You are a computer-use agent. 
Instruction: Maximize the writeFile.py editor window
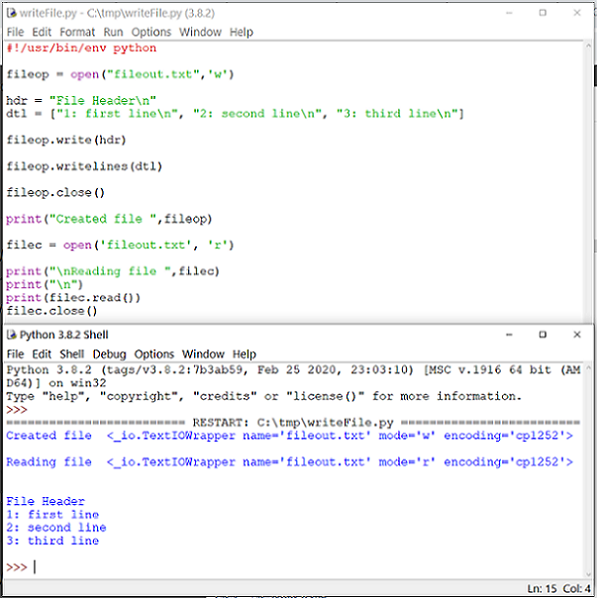[542, 13]
